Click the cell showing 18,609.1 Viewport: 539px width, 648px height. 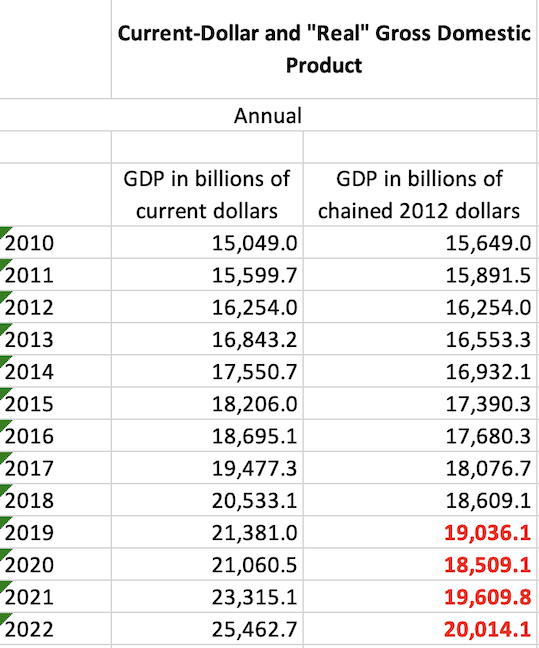(420, 500)
